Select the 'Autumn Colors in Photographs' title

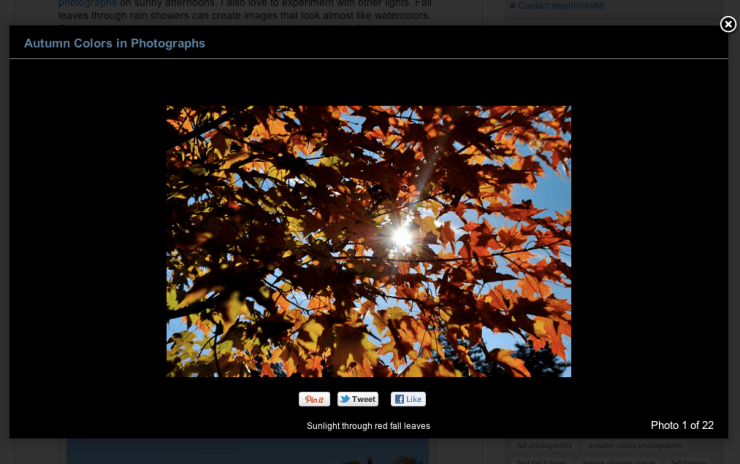[114, 44]
